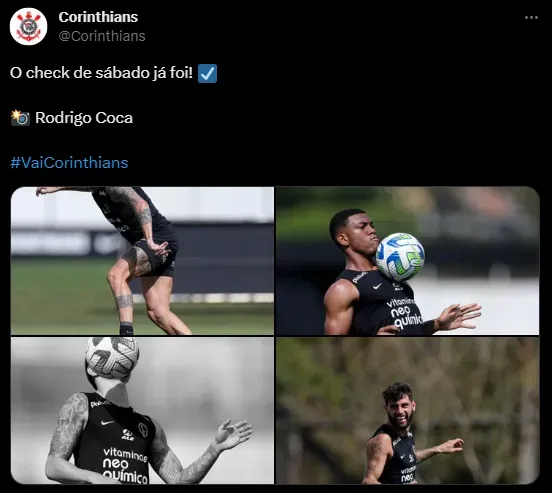Viewport: 552px width, 493px height.
Task: Click the ball in the black-and-white photo
Action: click(x=112, y=358)
